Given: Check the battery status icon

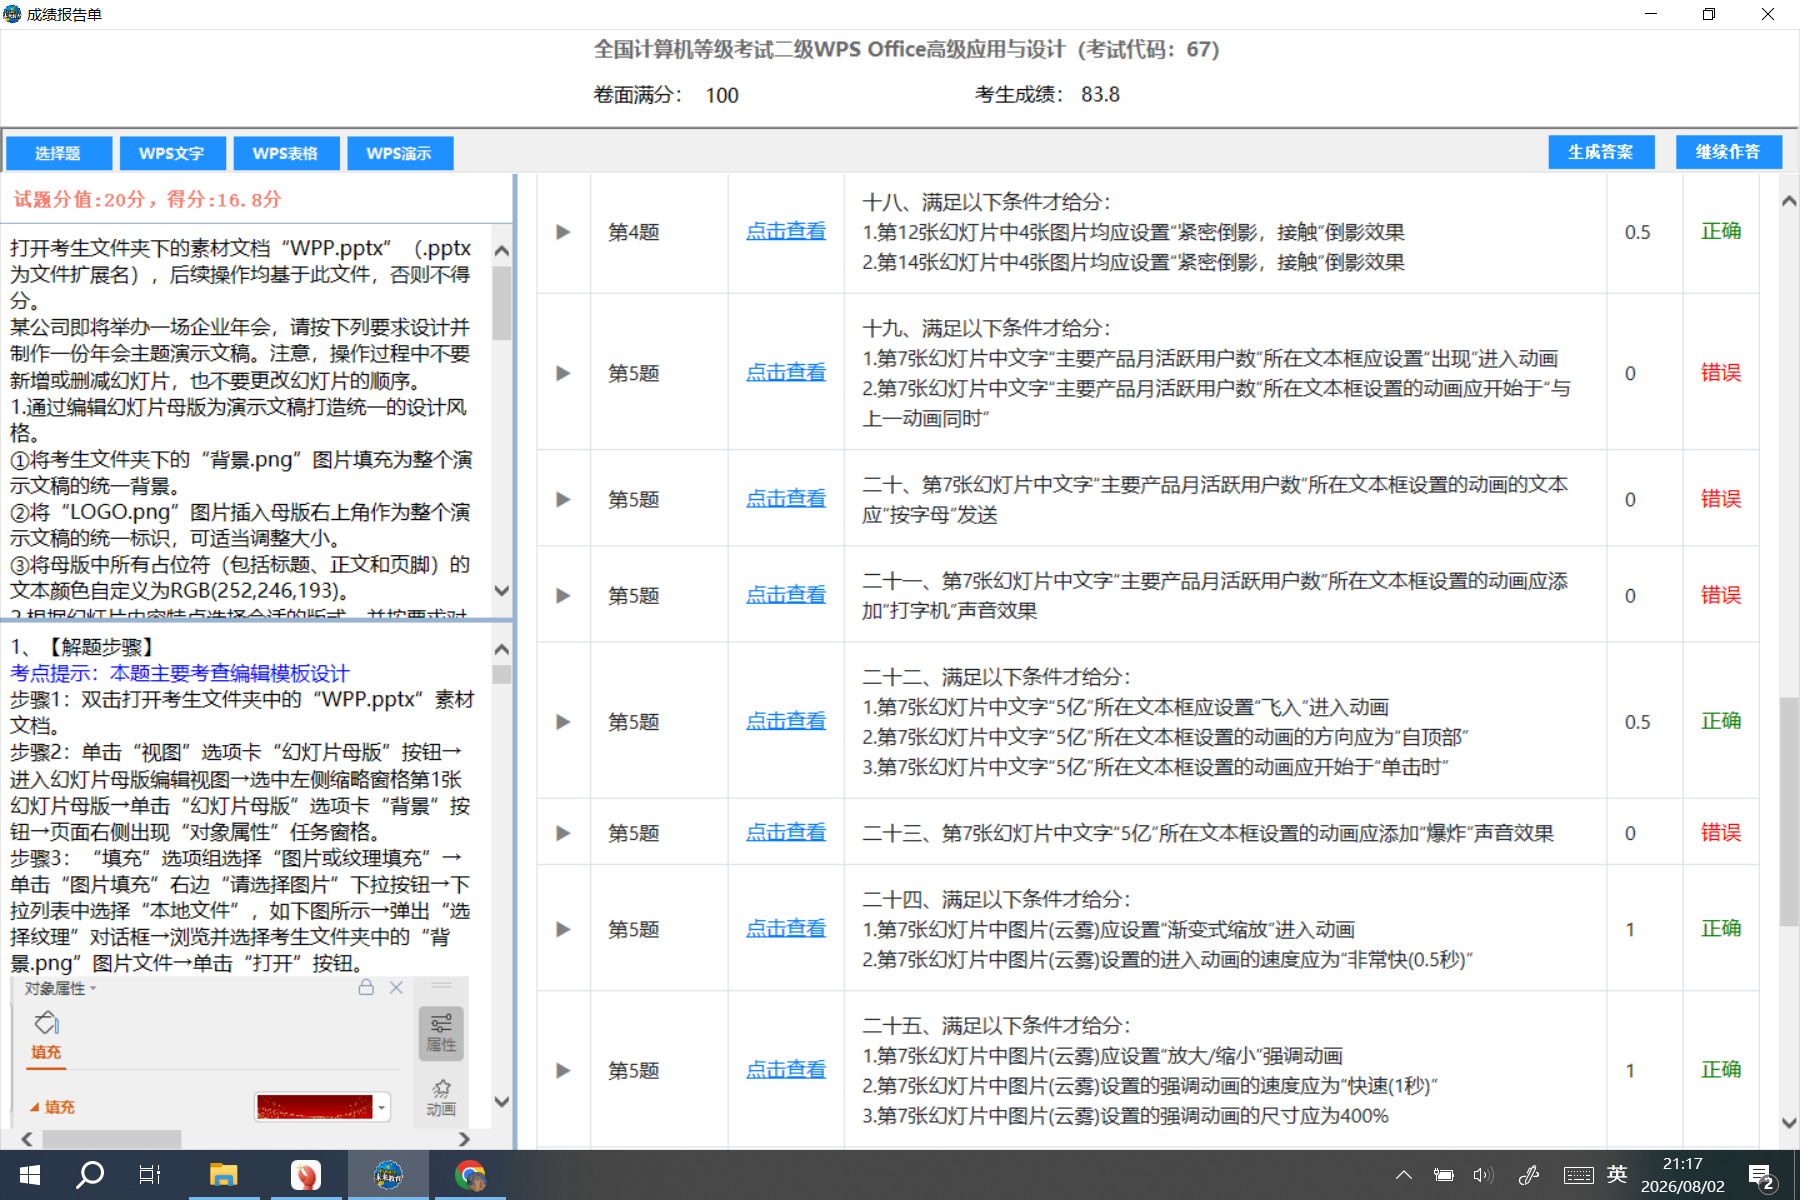Looking at the screenshot, I should click(x=1443, y=1175).
